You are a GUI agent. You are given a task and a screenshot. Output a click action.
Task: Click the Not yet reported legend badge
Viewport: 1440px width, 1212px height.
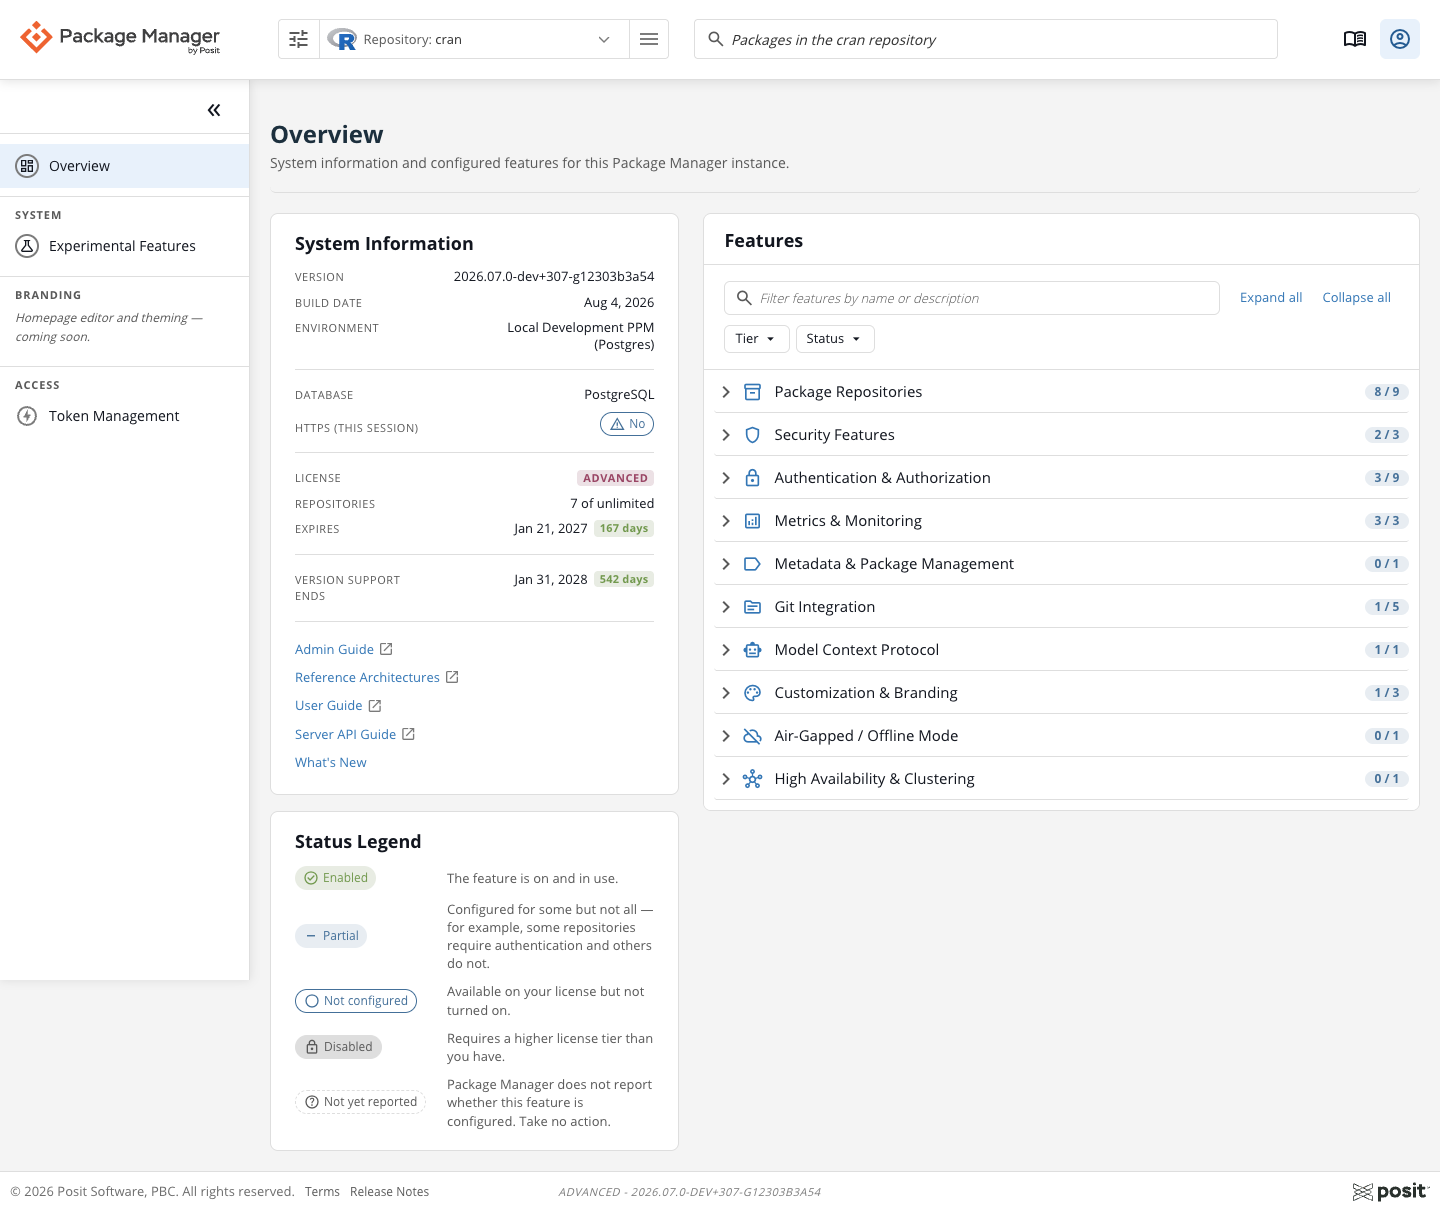tap(360, 1102)
